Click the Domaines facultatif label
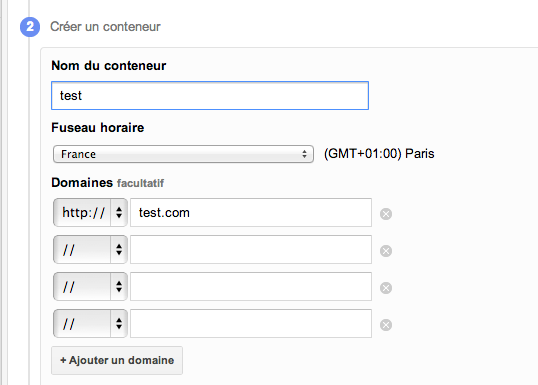Viewport: 538px width, 385px height. tap(107, 183)
